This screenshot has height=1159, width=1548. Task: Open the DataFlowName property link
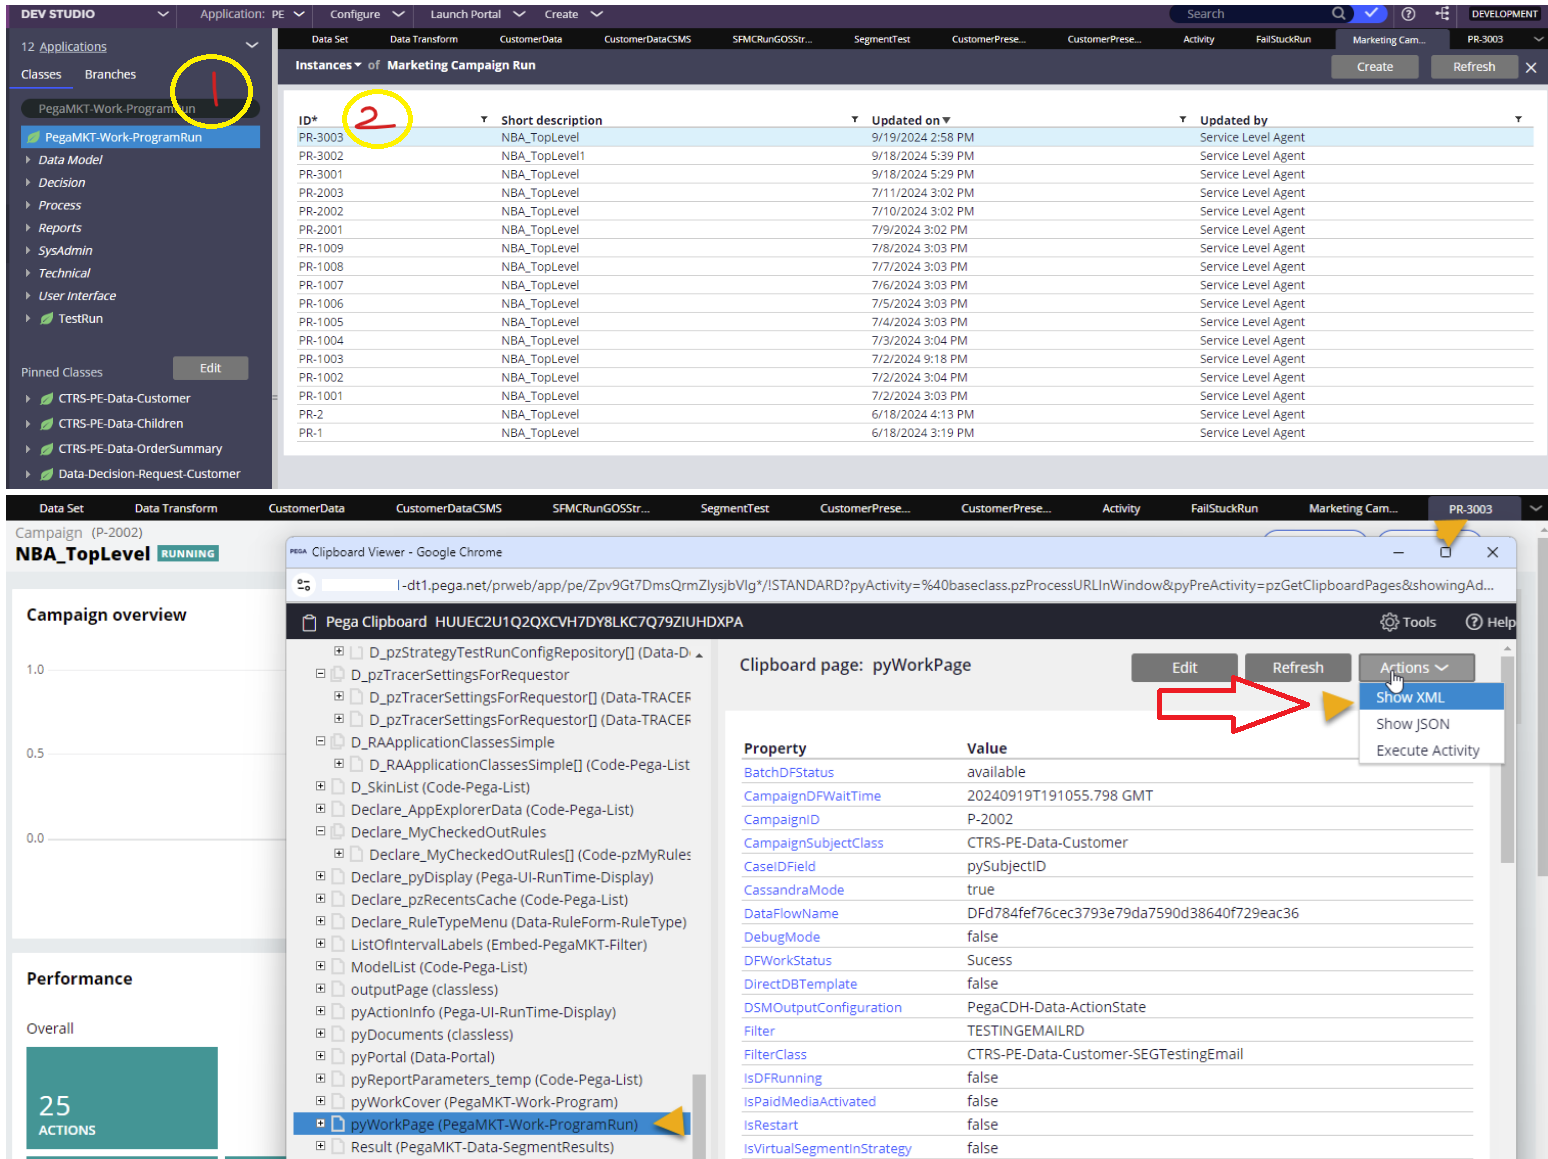(x=791, y=914)
